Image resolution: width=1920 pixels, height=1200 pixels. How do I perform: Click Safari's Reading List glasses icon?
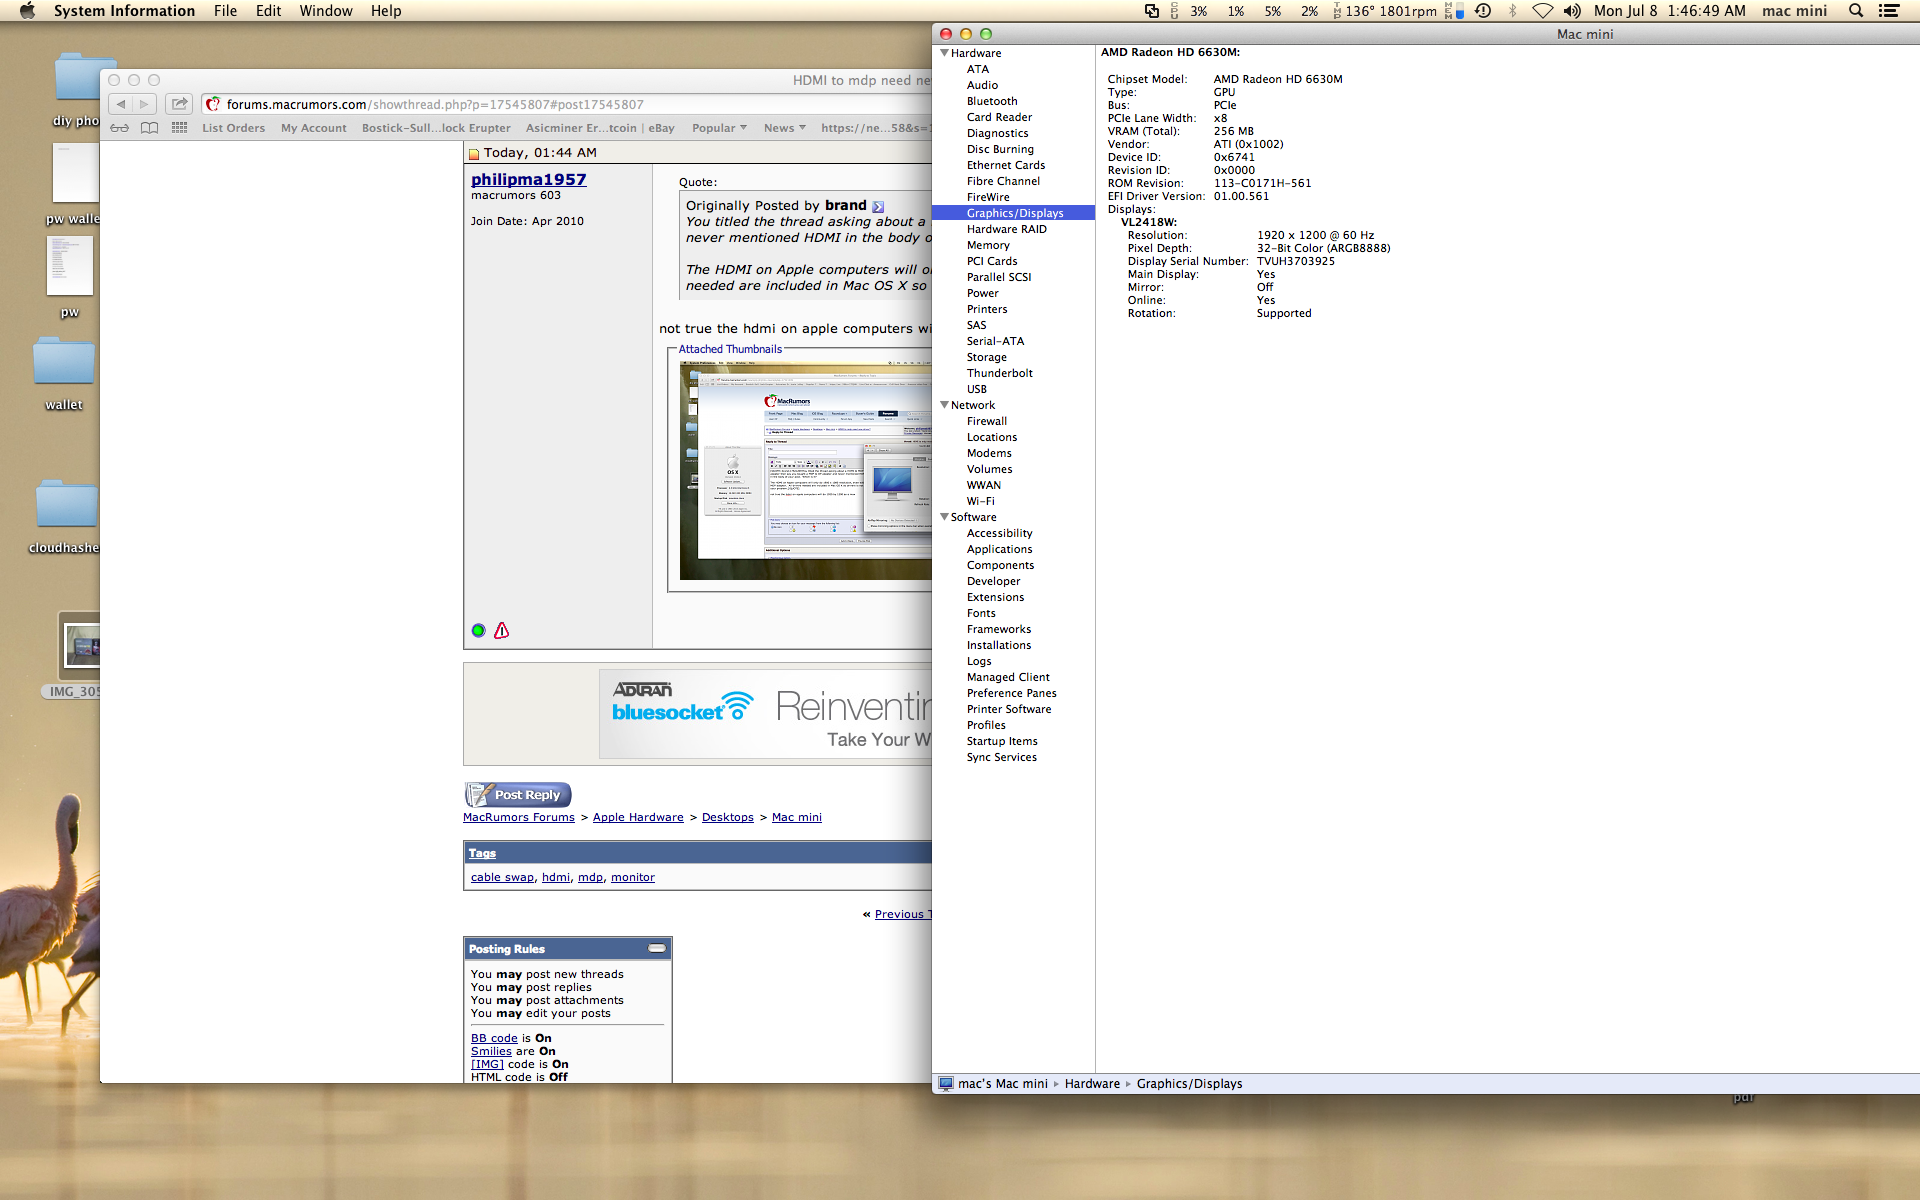point(119,128)
